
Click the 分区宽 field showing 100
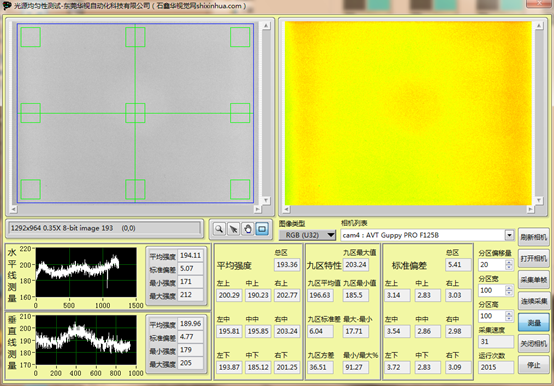coord(492,290)
